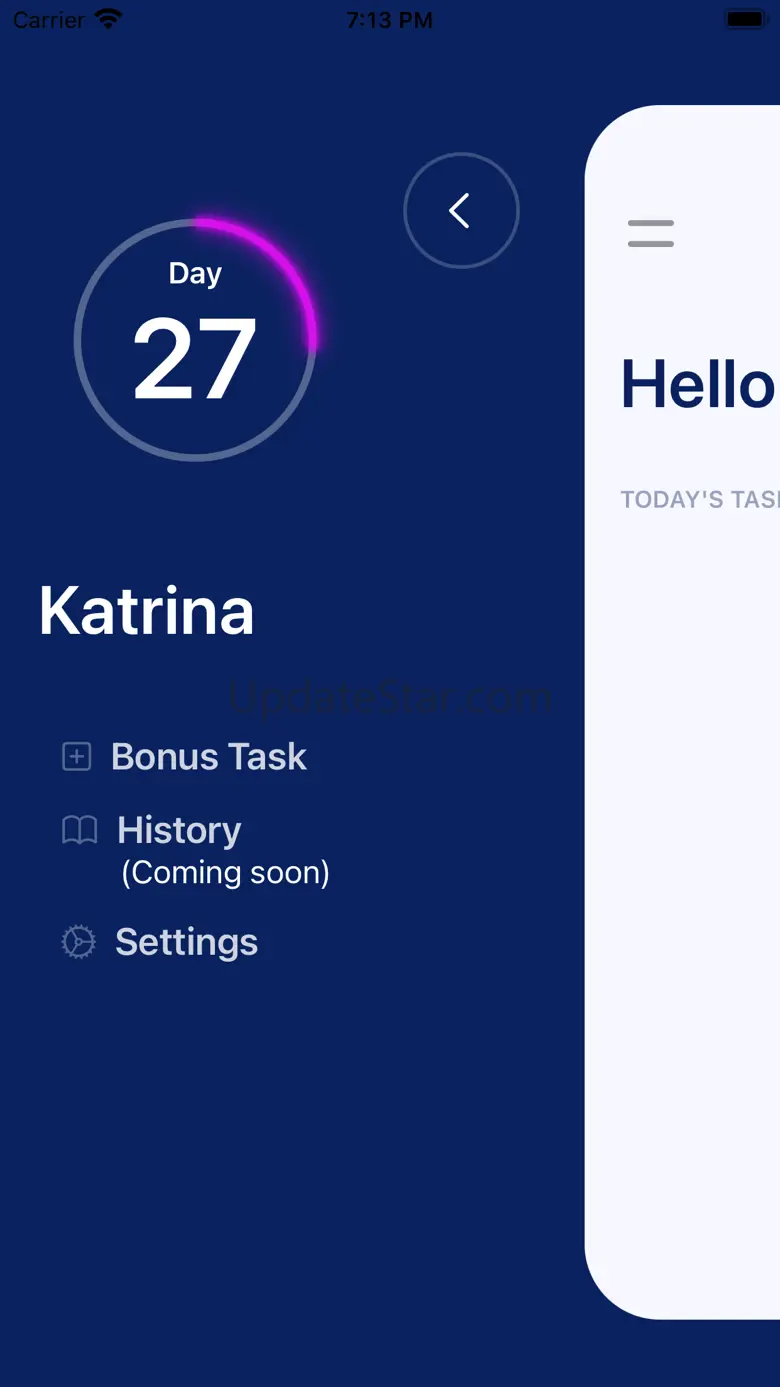The height and width of the screenshot is (1387, 780).
Task: Click the 7:13 PM clock
Action: coord(390,20)
